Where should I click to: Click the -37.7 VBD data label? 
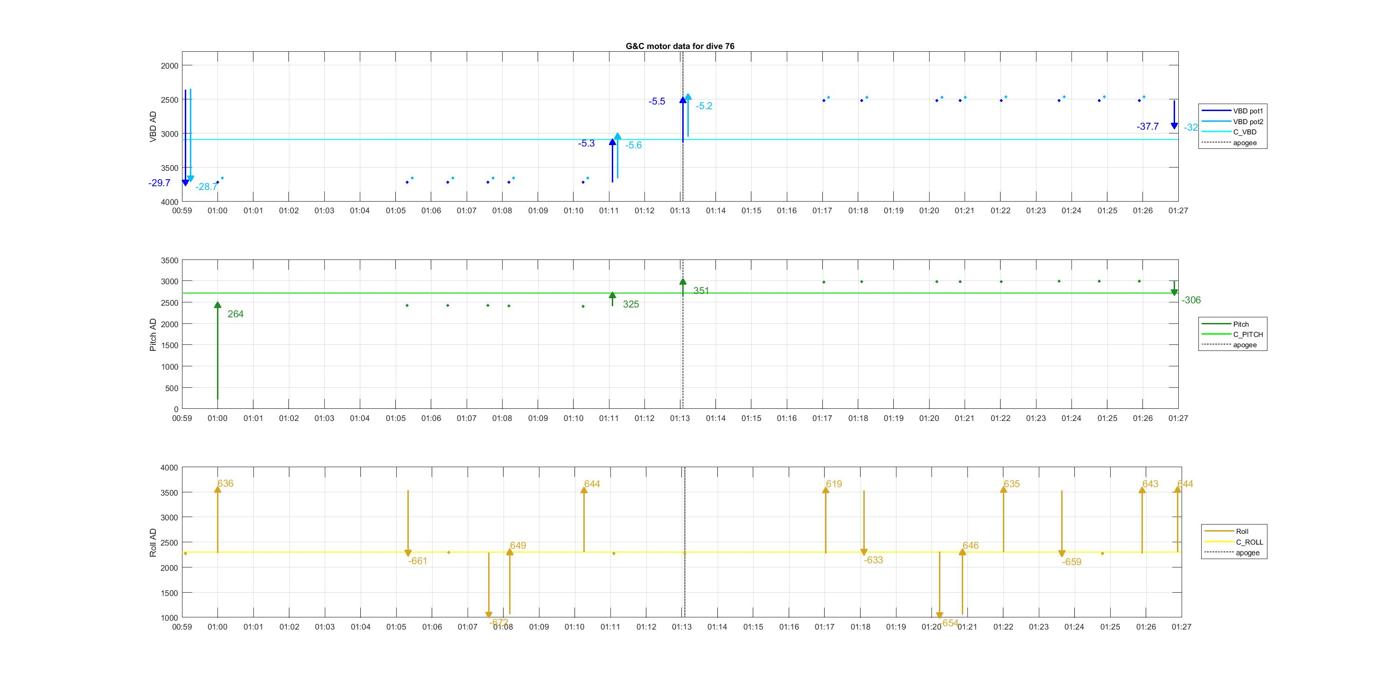coord(1148,127)
